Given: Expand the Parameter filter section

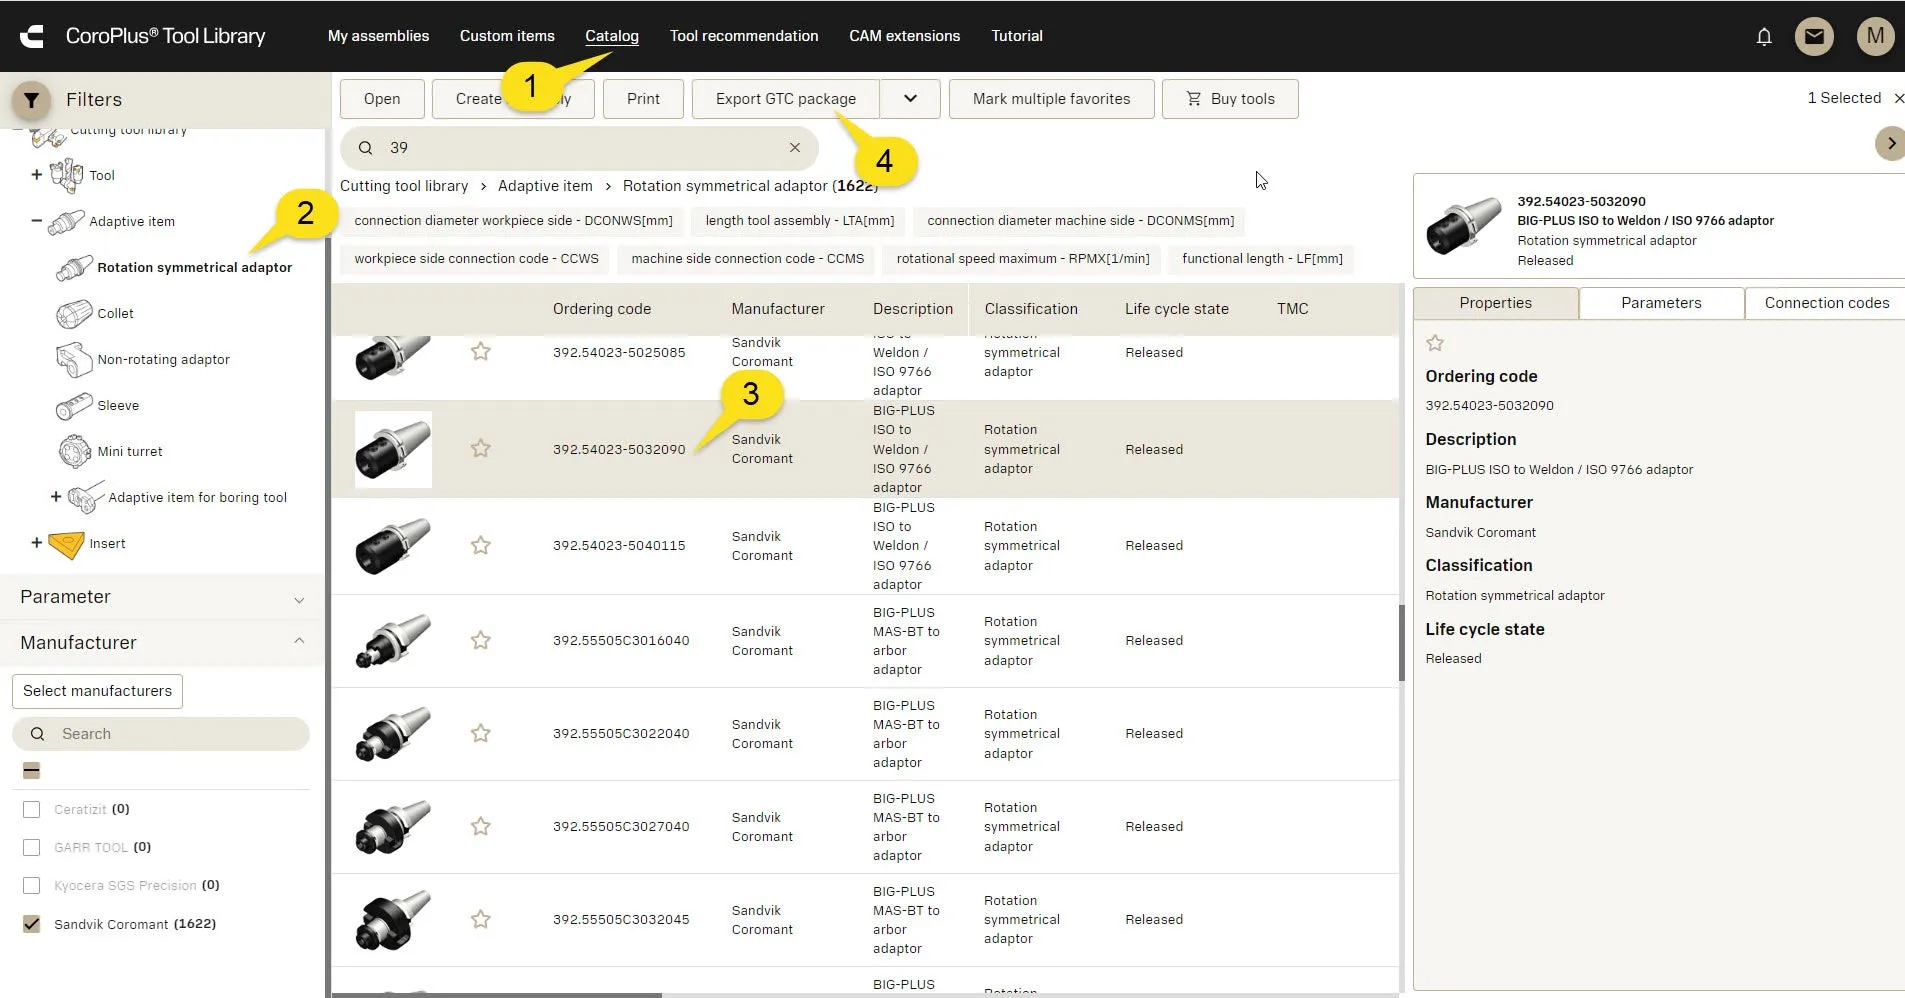Looking at the screenshot, I should (x=299, y=598).
